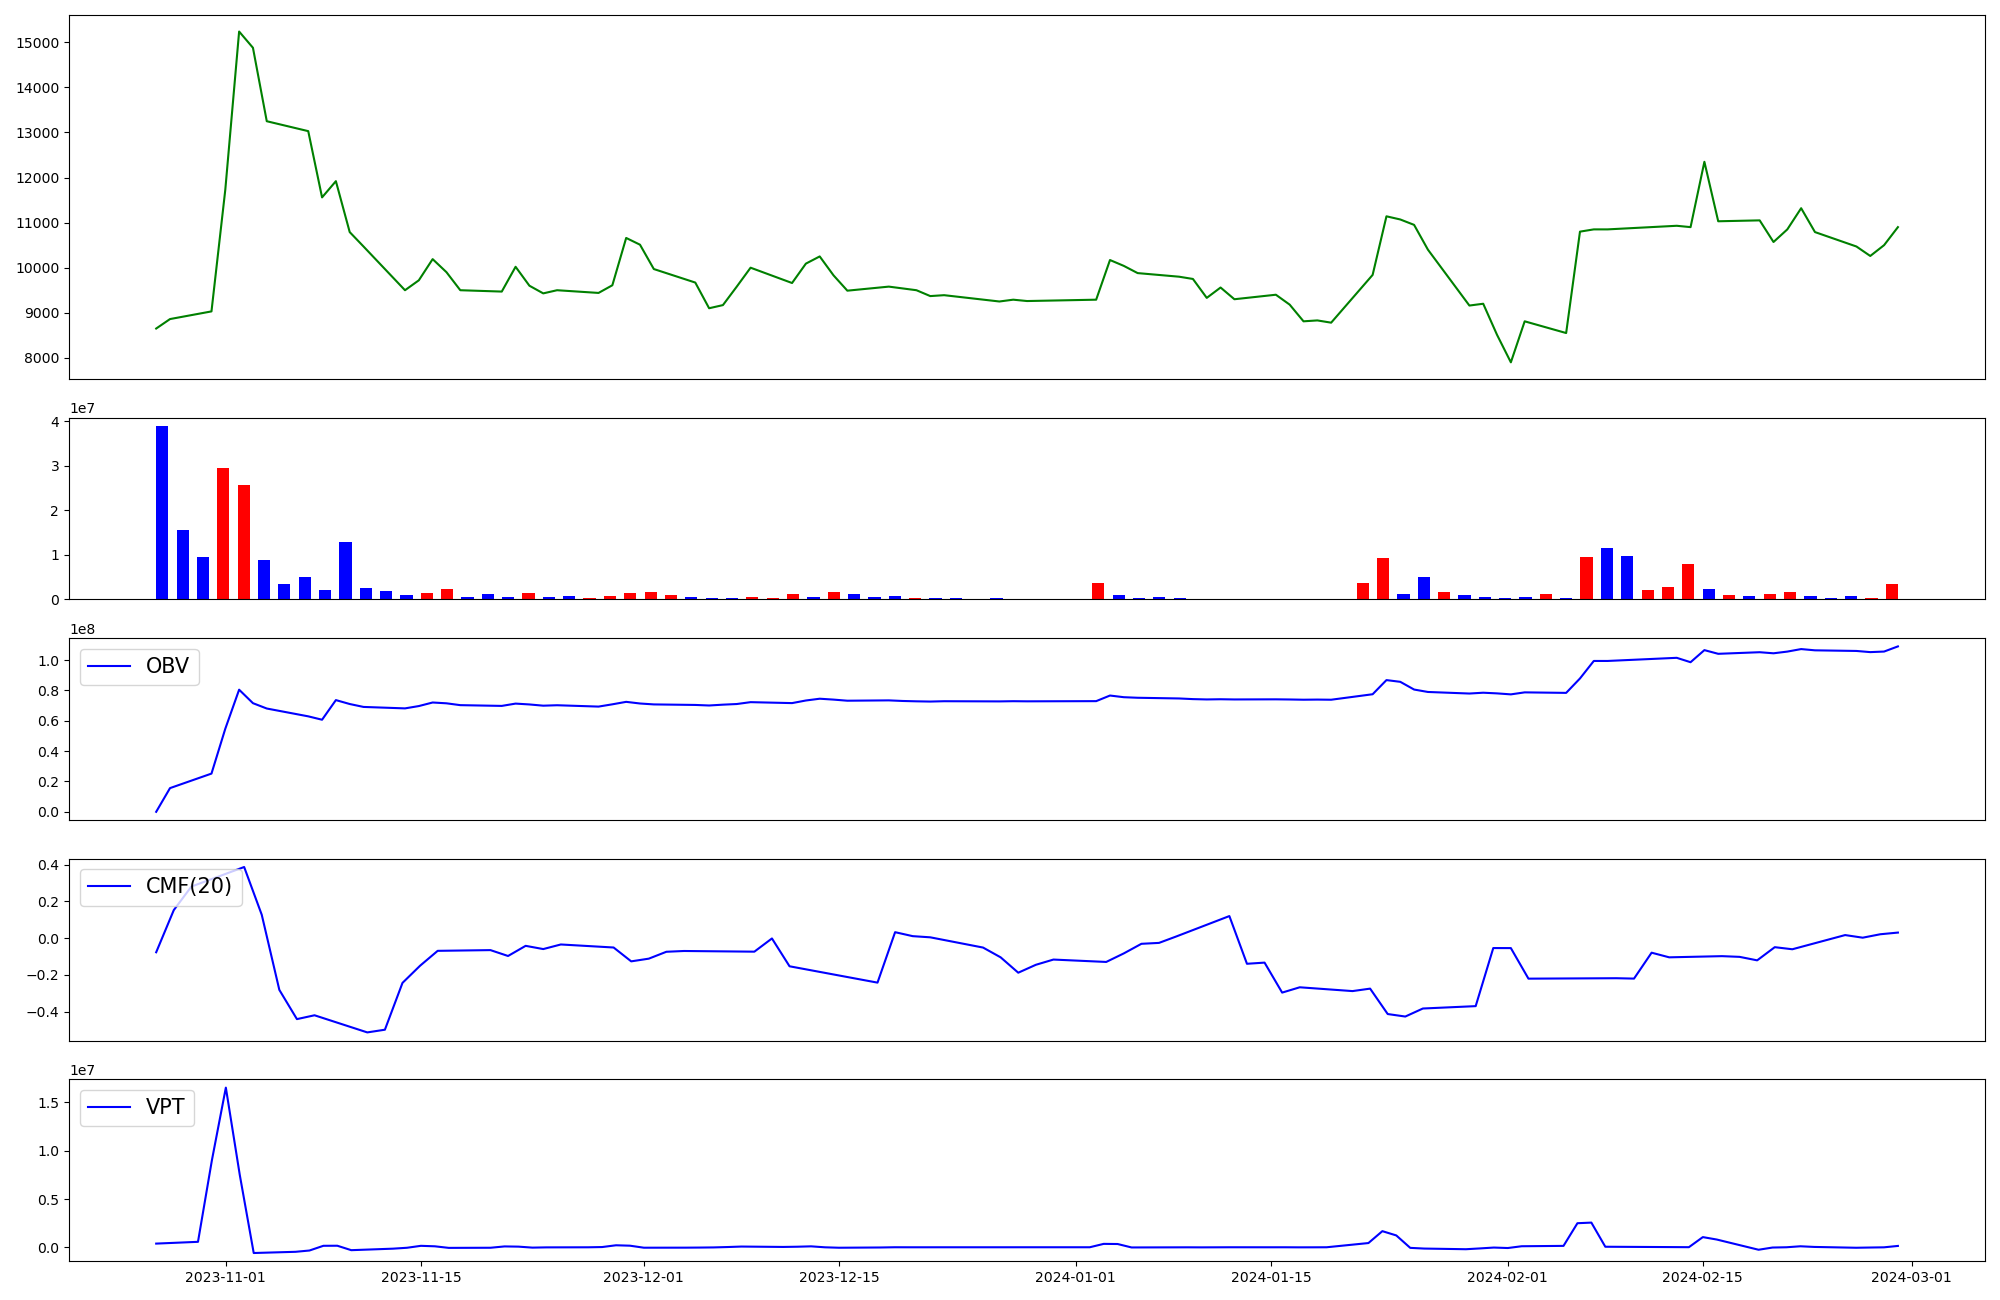Click the tallest red volume bar
2000x1300 pixels.
(x=223, y=533)
